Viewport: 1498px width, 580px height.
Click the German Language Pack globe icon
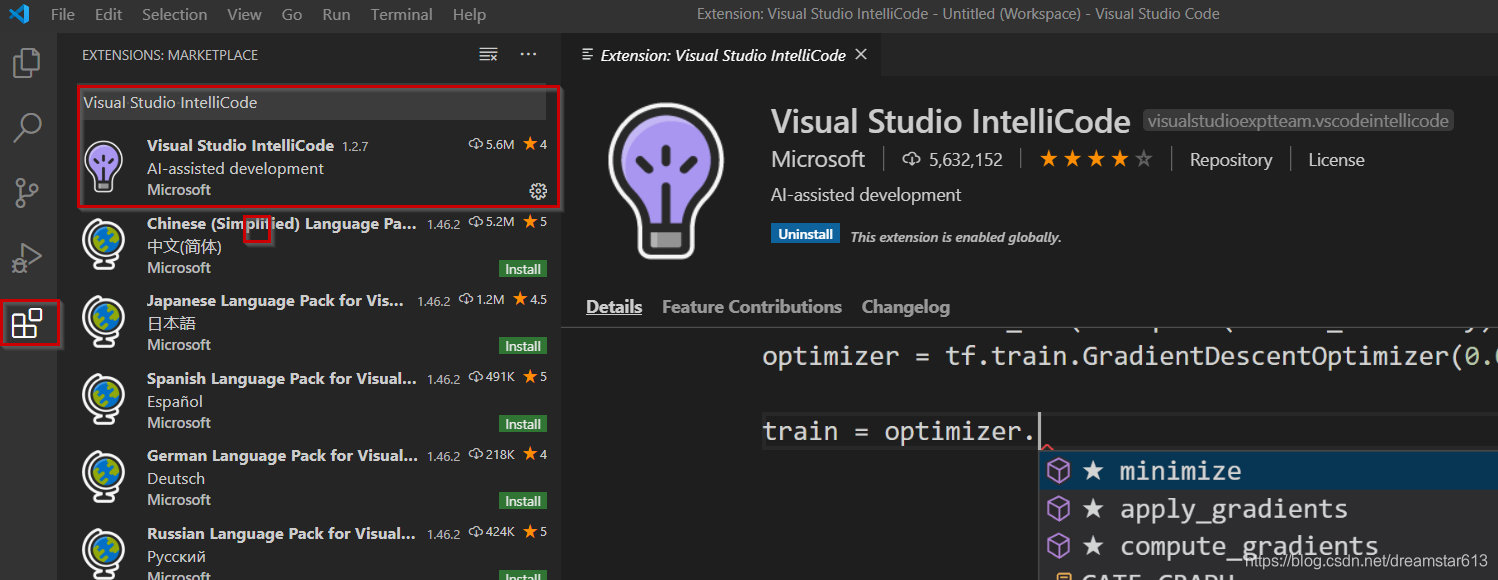(x=104, y=475)
